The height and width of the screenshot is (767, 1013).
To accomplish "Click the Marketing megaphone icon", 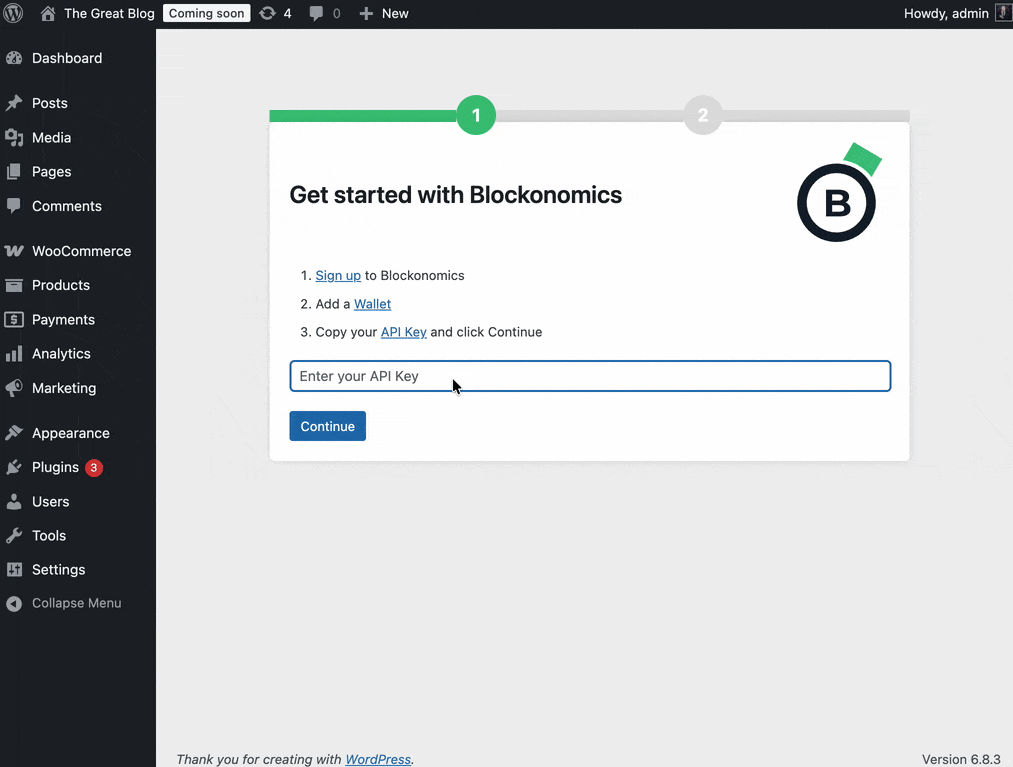I will (x=14, y=388).
